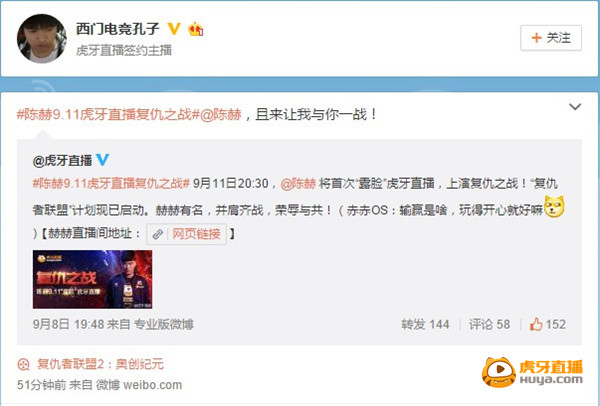Click the username 西门电竞孔子
The width and height of the screenshot is (600, 406).
(x=117, y=29)
